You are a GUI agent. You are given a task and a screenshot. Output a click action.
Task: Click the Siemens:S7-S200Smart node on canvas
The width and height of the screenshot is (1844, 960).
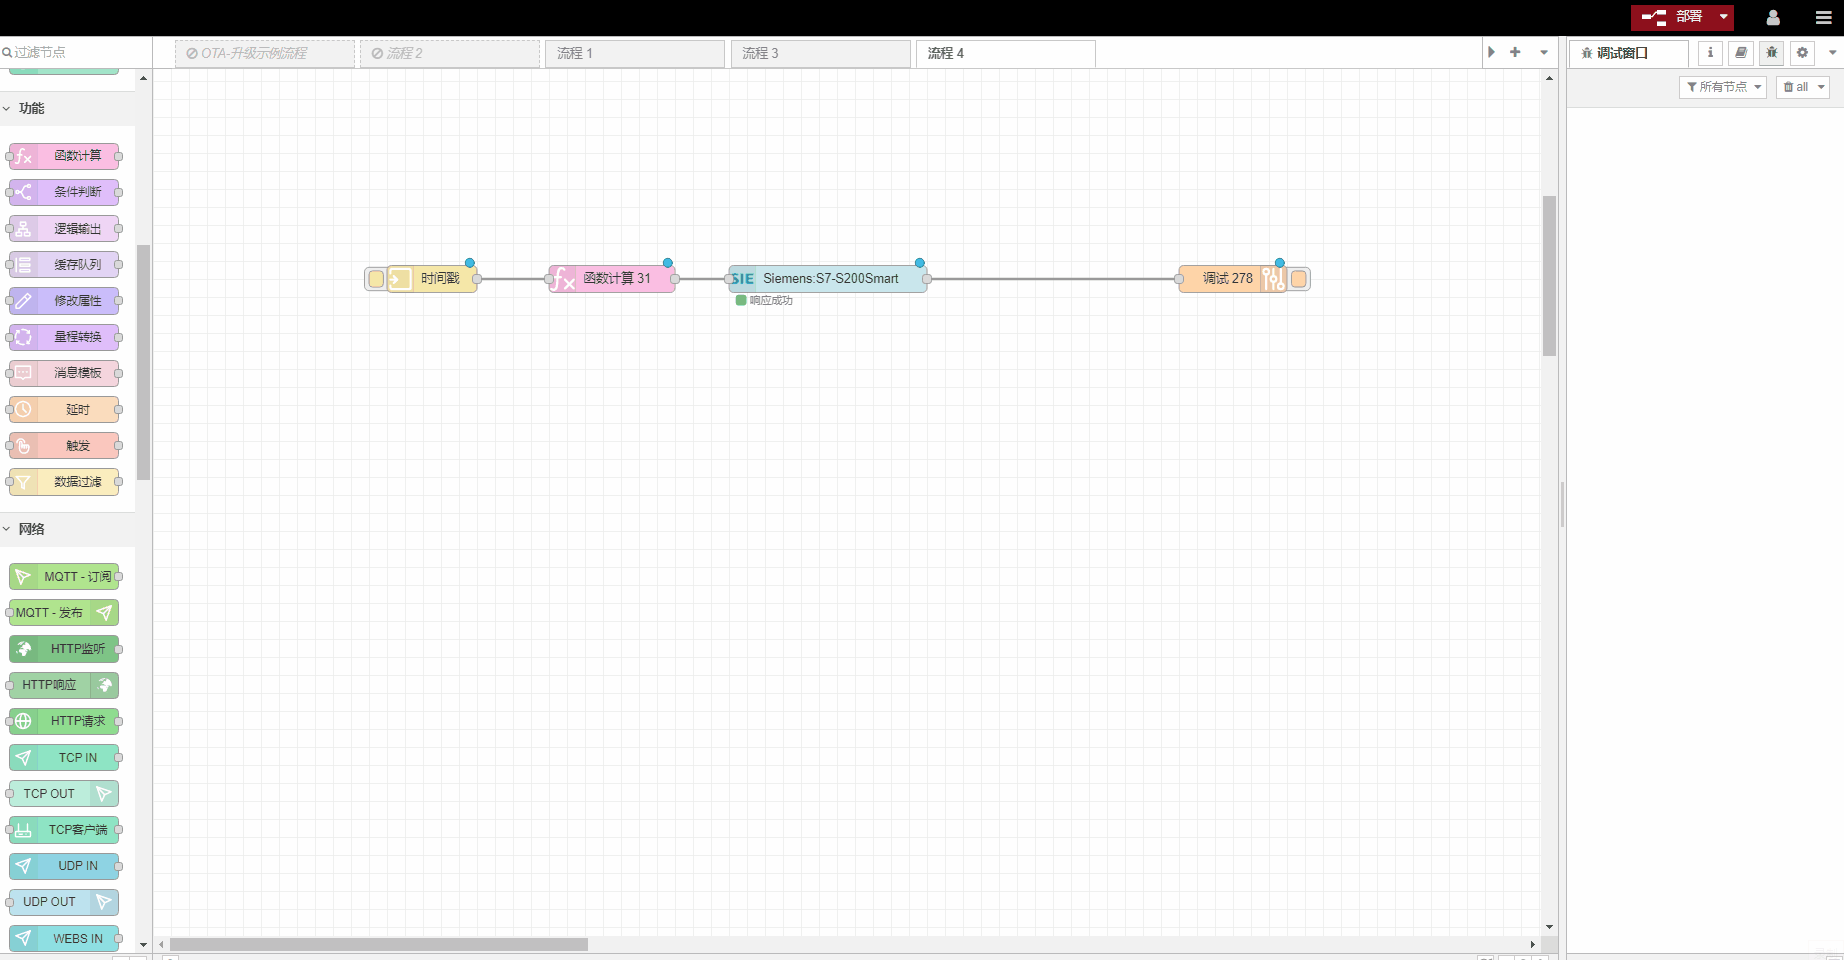(828, 279)
